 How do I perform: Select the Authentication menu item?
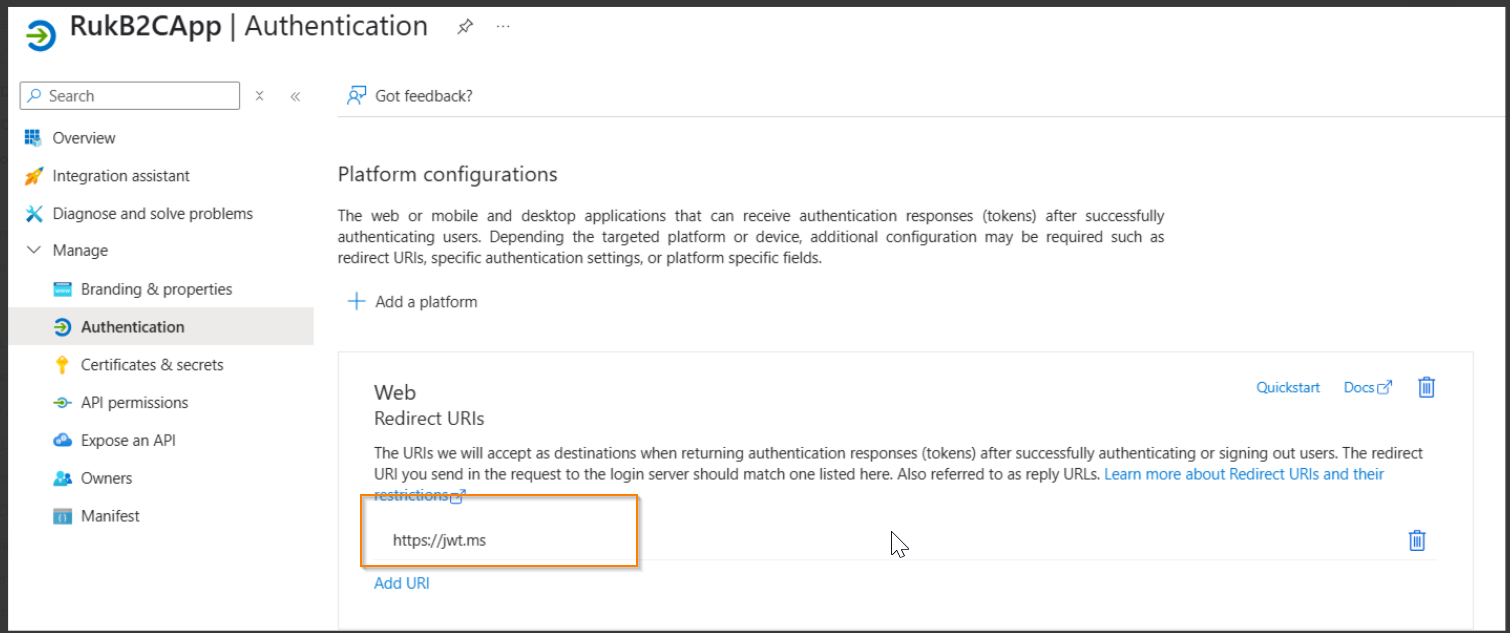point(132,326)
